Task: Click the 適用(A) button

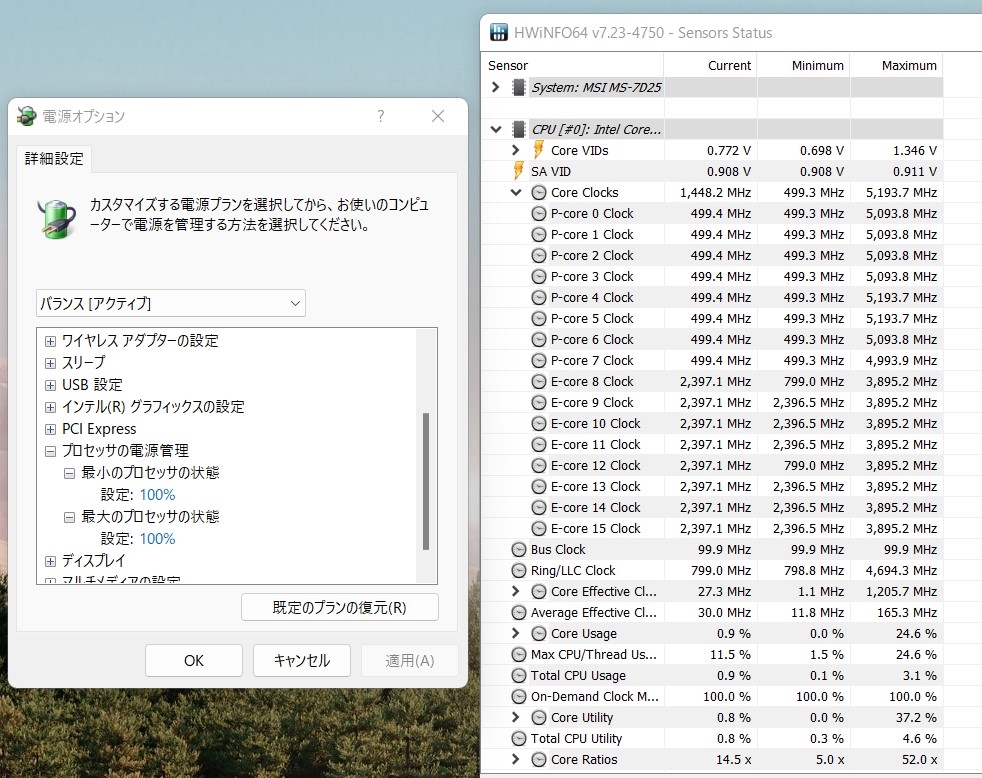Action: [x=410, y=660]
